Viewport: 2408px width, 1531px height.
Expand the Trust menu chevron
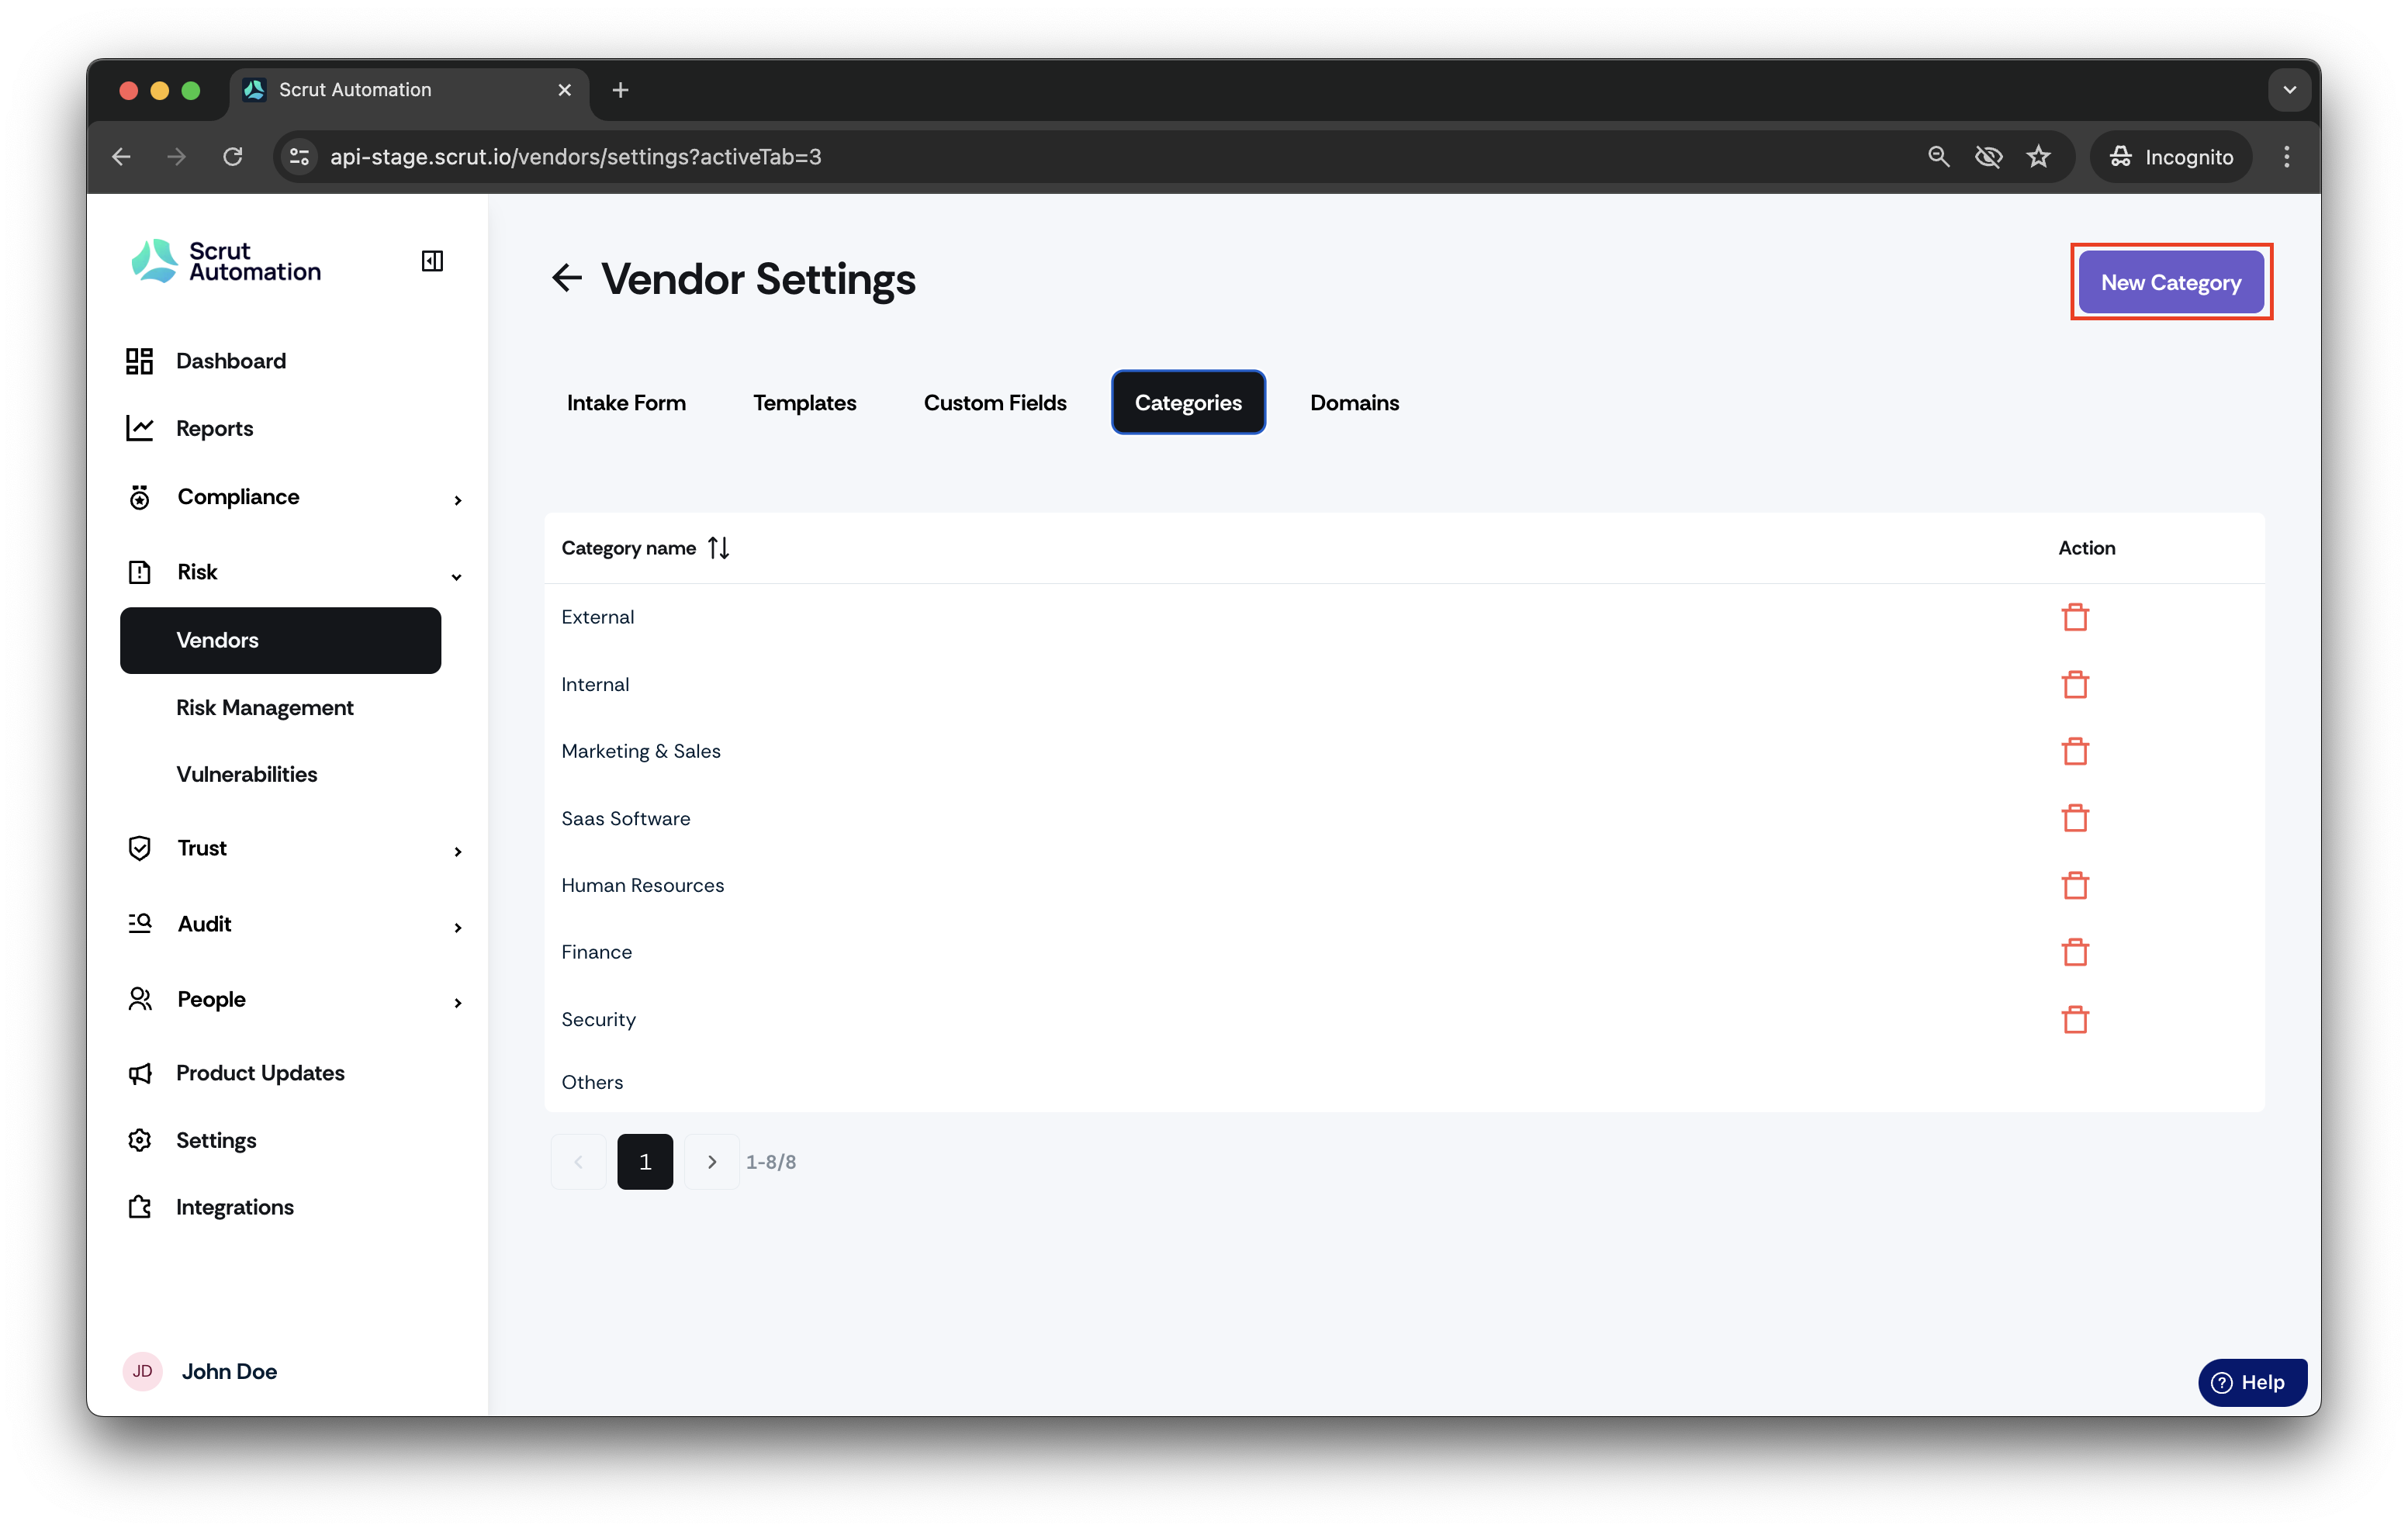458,851
